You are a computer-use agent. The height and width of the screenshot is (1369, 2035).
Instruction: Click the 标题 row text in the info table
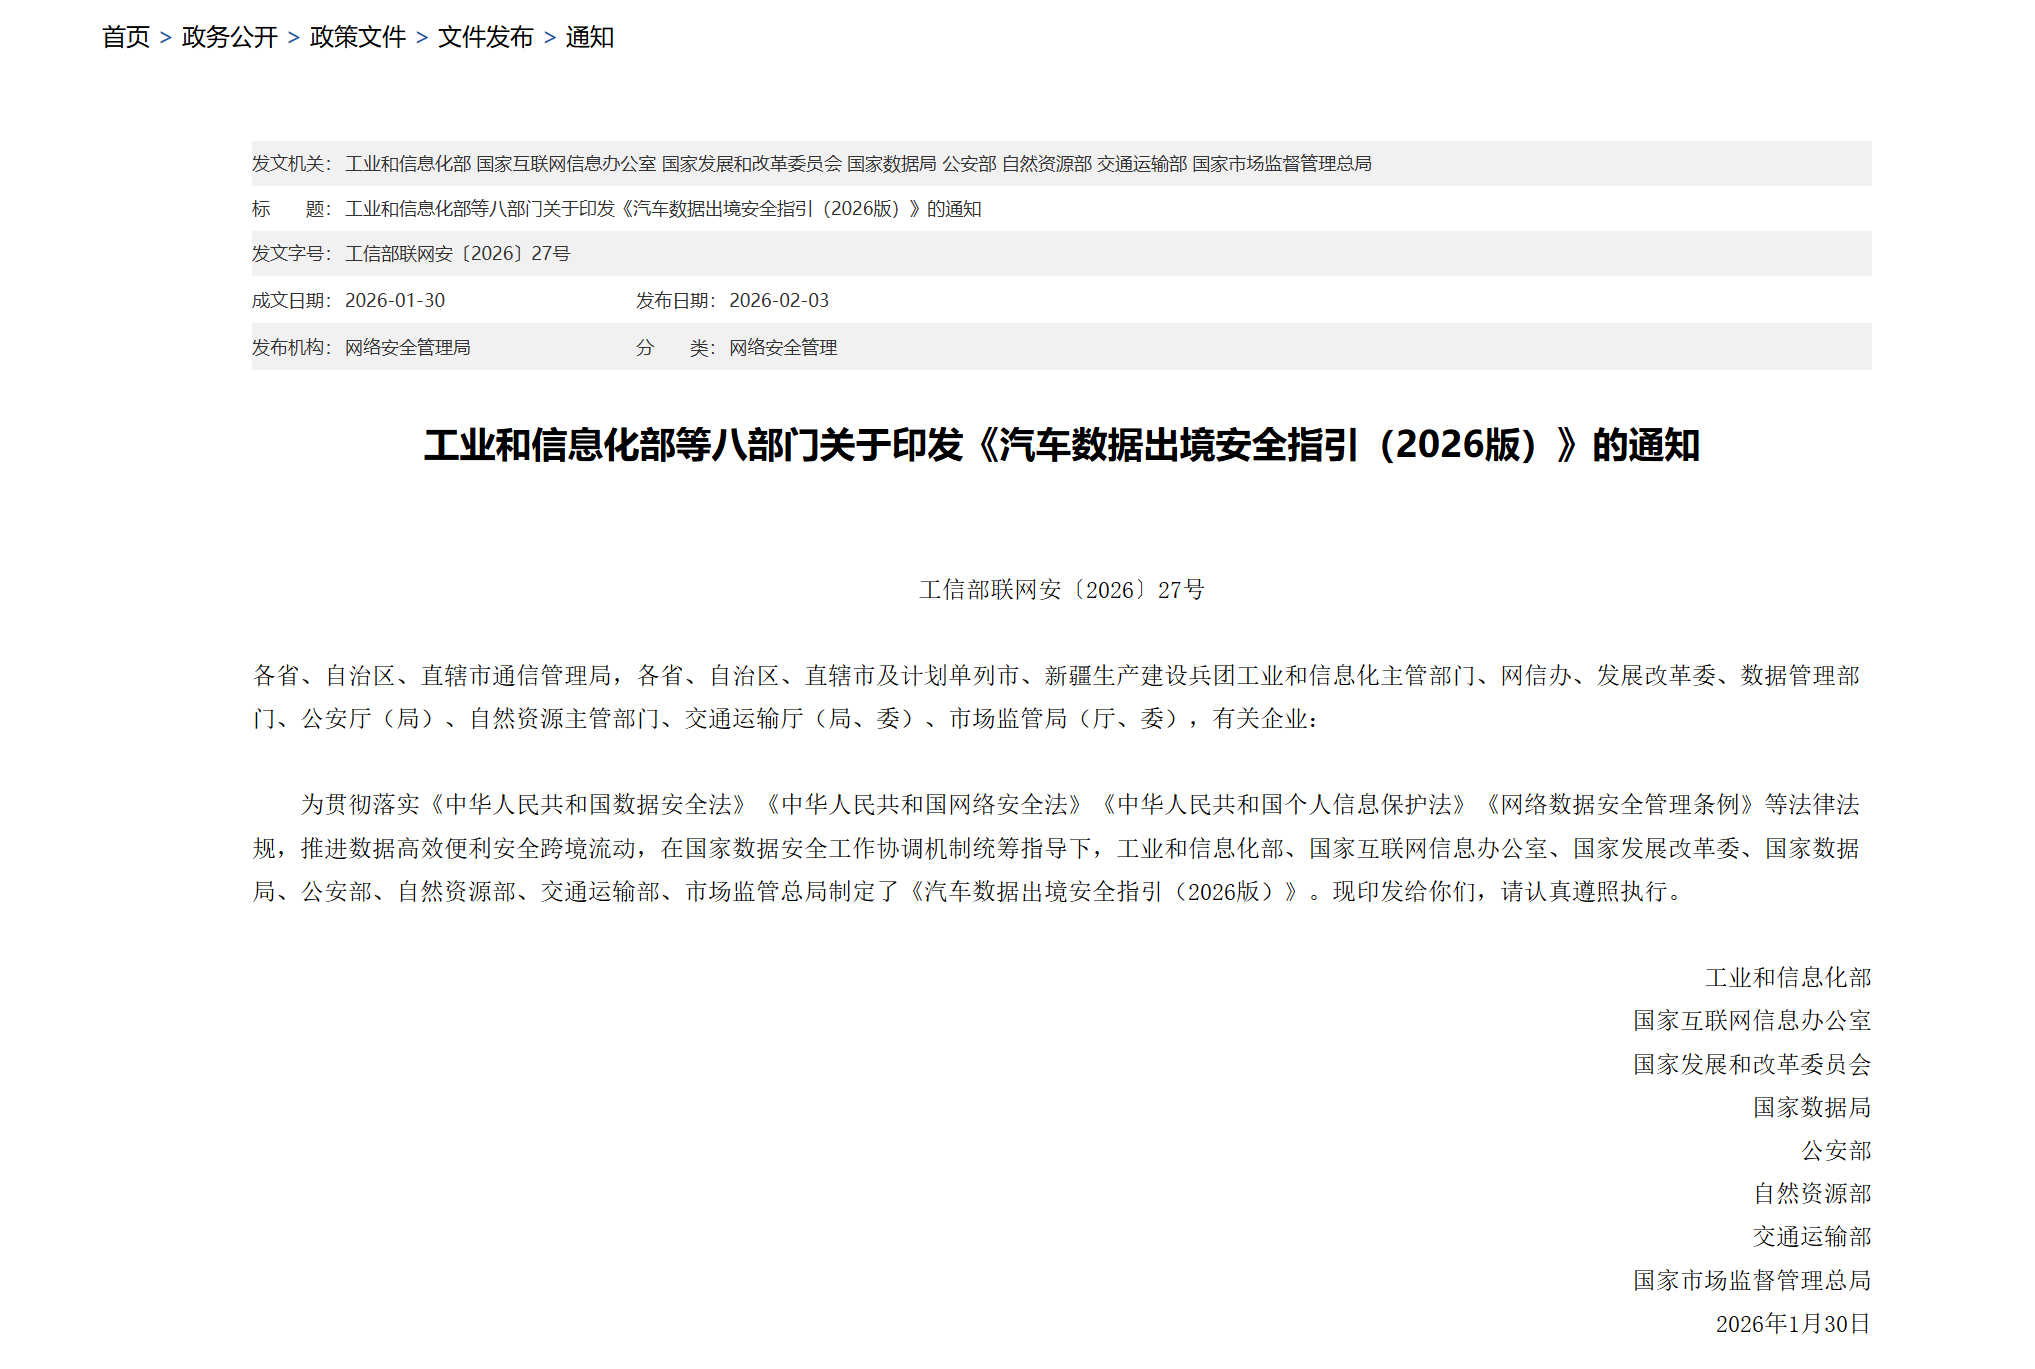[662, 209]
